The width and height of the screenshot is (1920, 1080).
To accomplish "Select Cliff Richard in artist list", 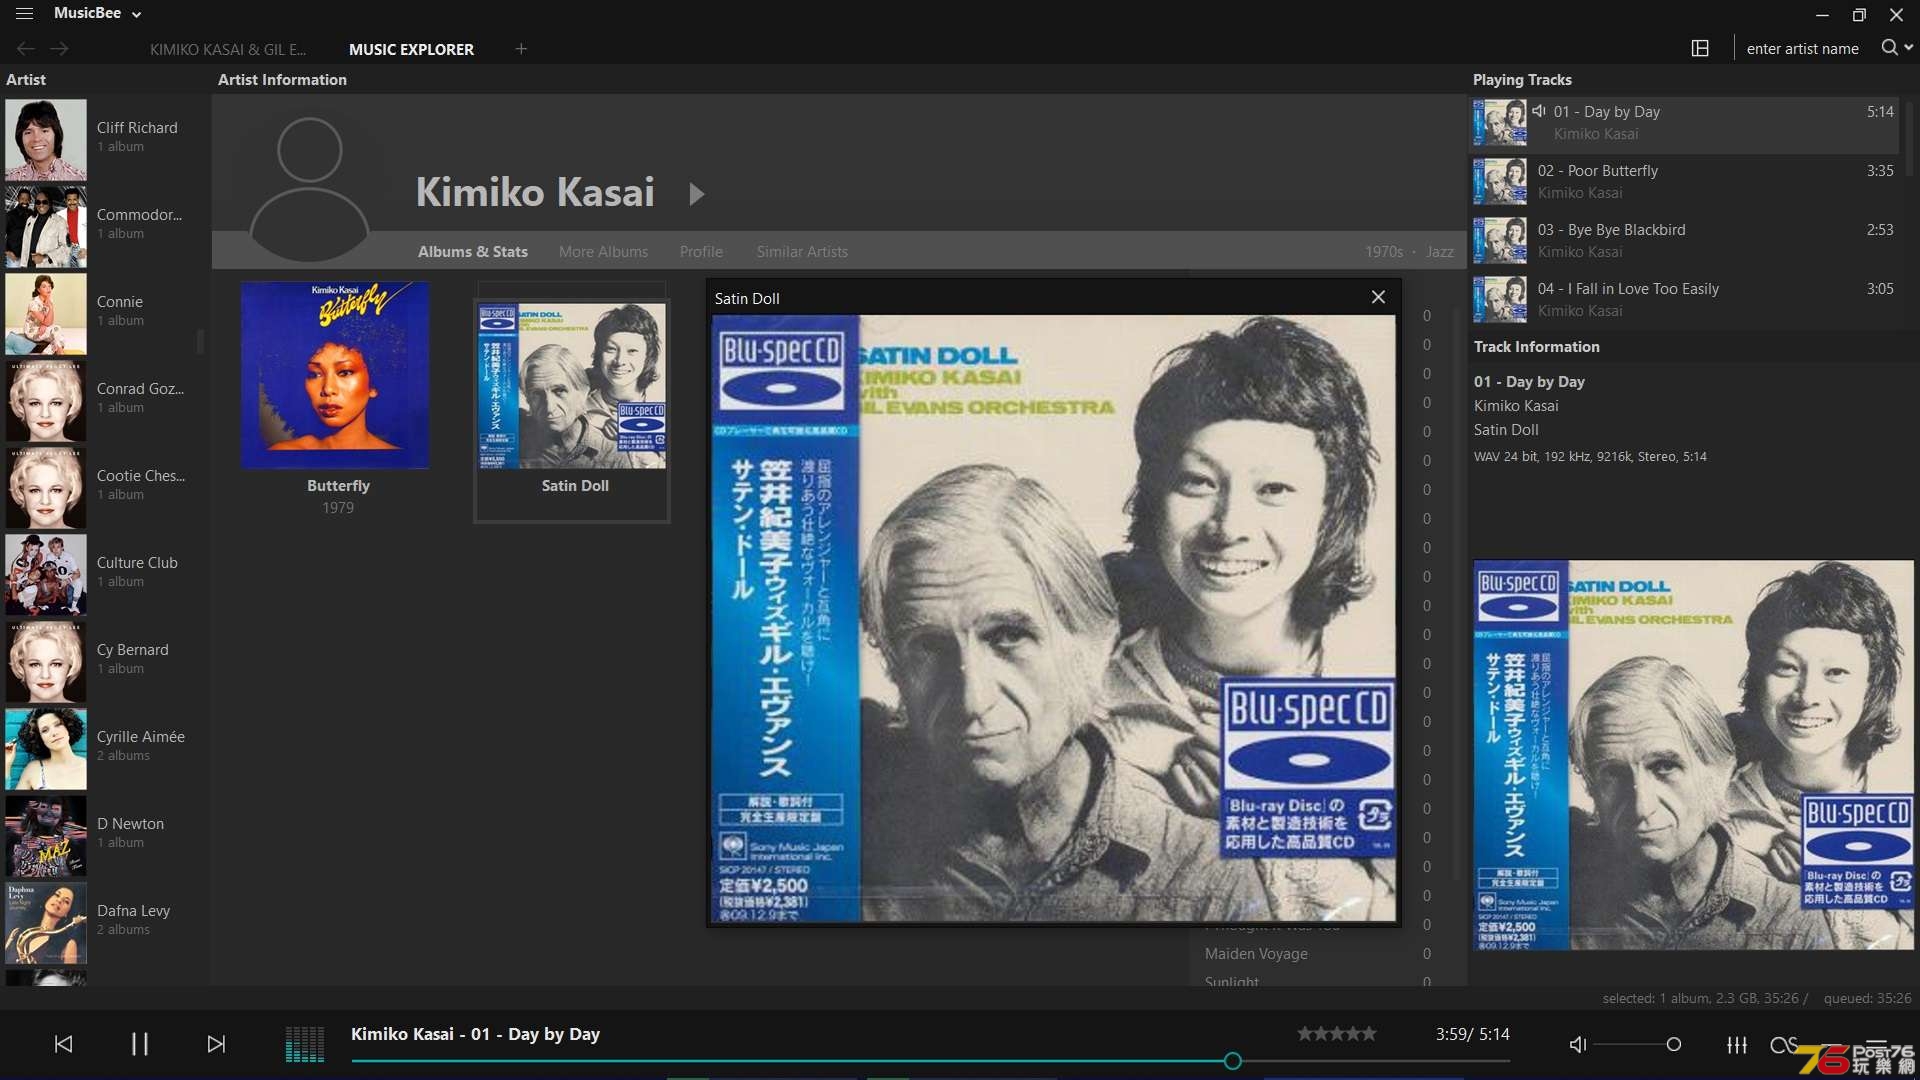I will click(x=103, y=139).
